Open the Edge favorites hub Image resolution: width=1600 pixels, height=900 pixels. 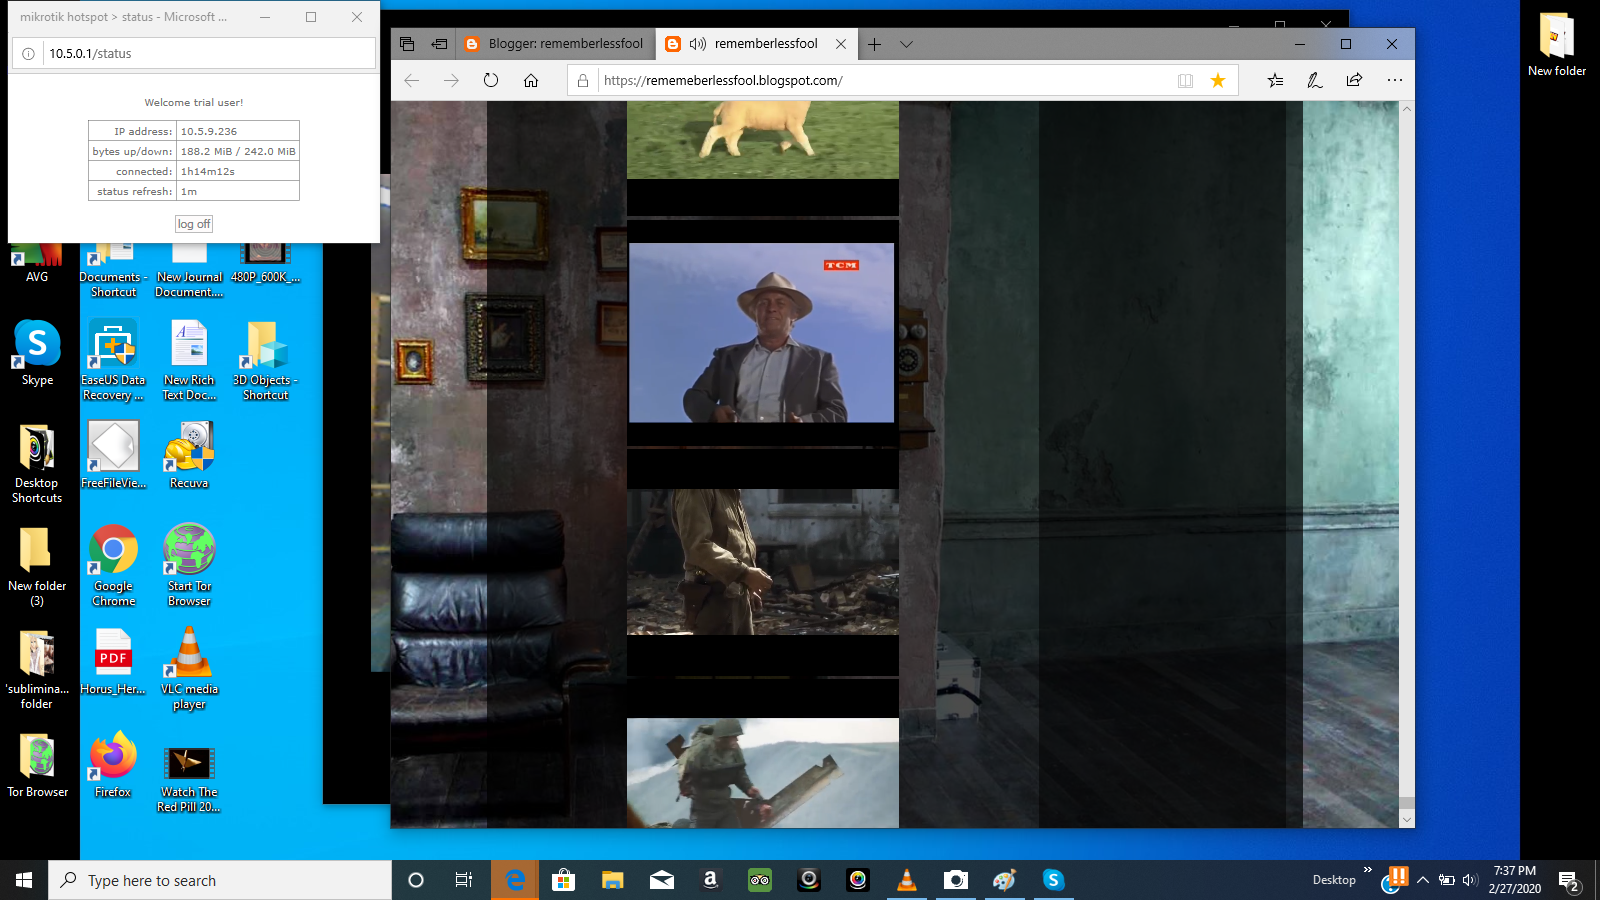(1275, 80)
